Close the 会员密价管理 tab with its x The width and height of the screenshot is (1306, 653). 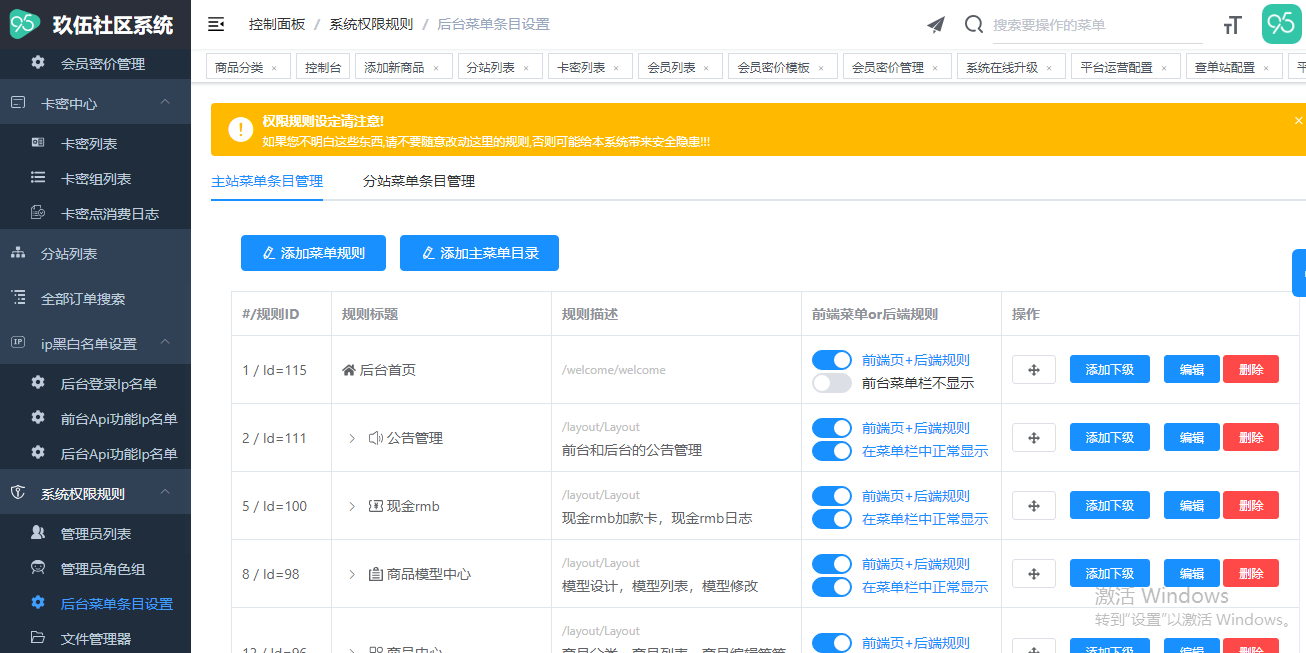[935, 68]
